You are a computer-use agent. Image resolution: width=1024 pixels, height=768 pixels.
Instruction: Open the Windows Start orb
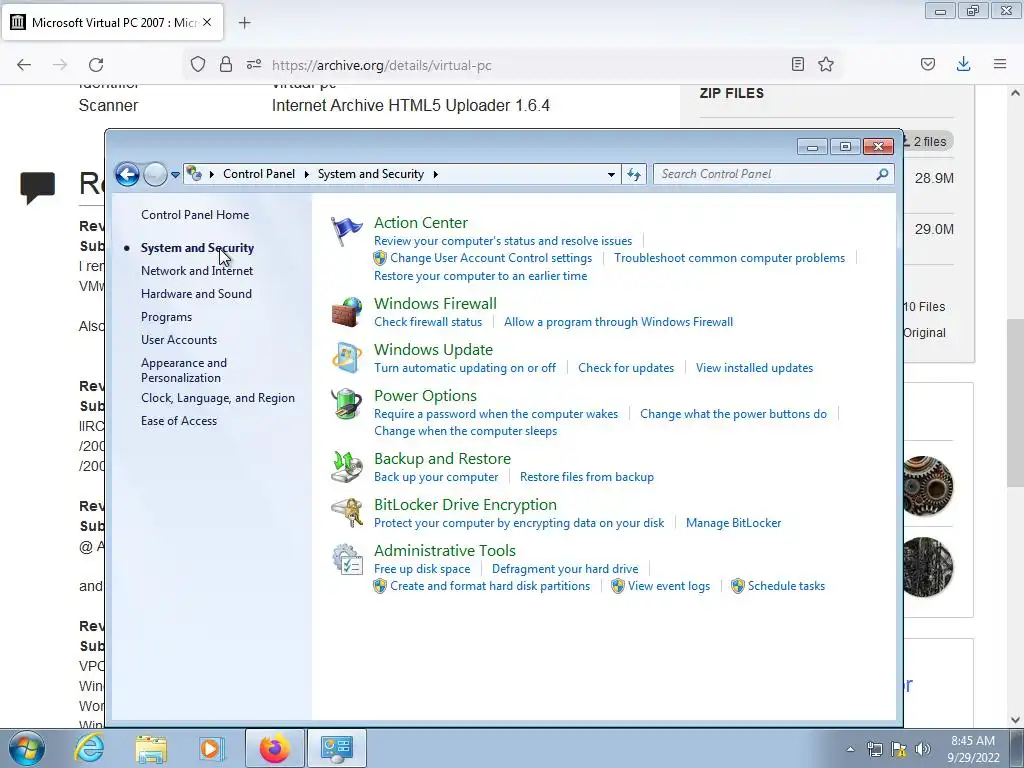27,748
